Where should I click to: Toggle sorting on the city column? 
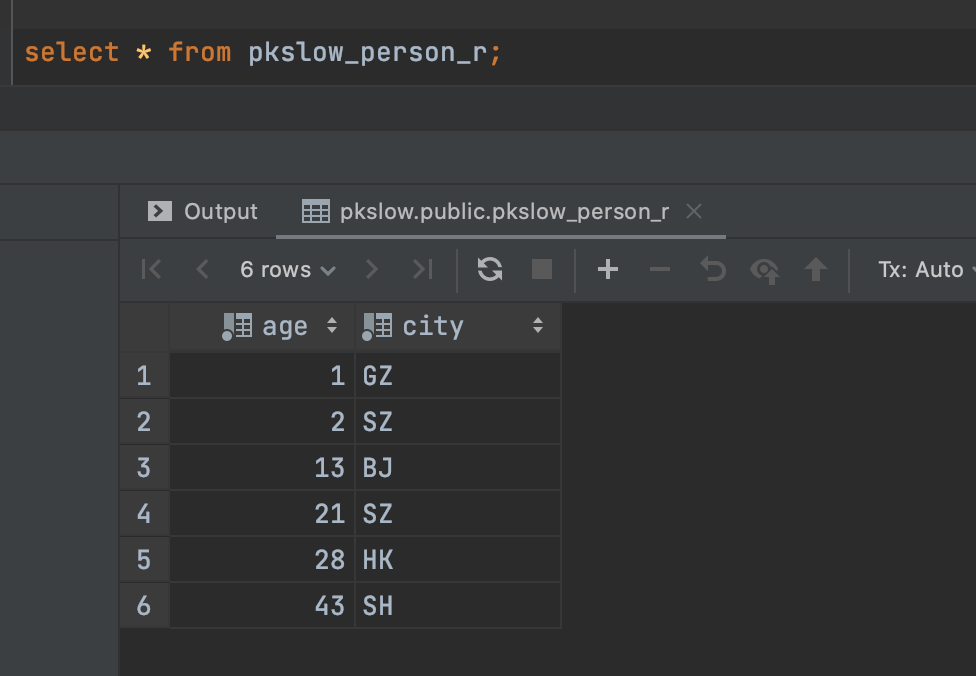538,325
